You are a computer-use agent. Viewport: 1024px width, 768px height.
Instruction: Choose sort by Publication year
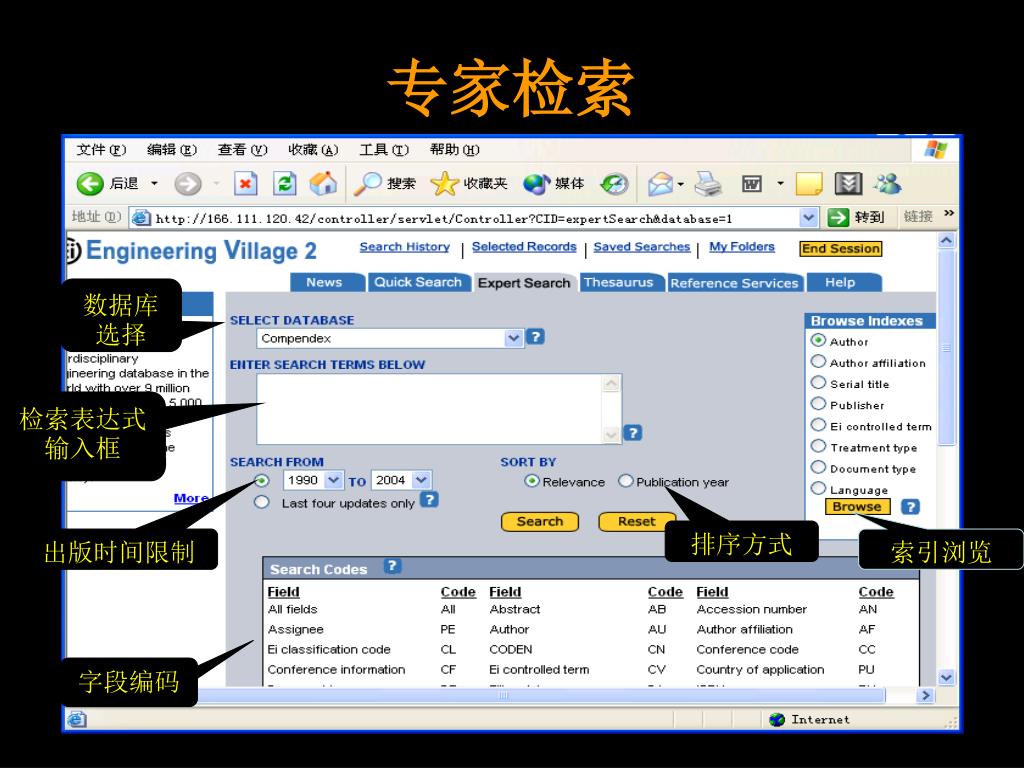pyautogui.click(x=626, y=481)
